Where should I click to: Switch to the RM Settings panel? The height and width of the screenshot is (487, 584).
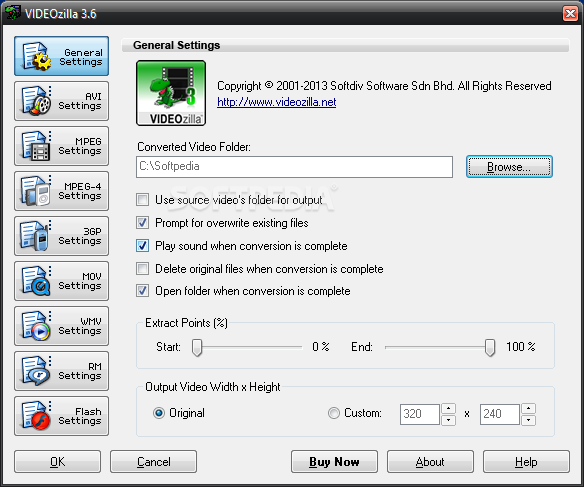(61, 372)
